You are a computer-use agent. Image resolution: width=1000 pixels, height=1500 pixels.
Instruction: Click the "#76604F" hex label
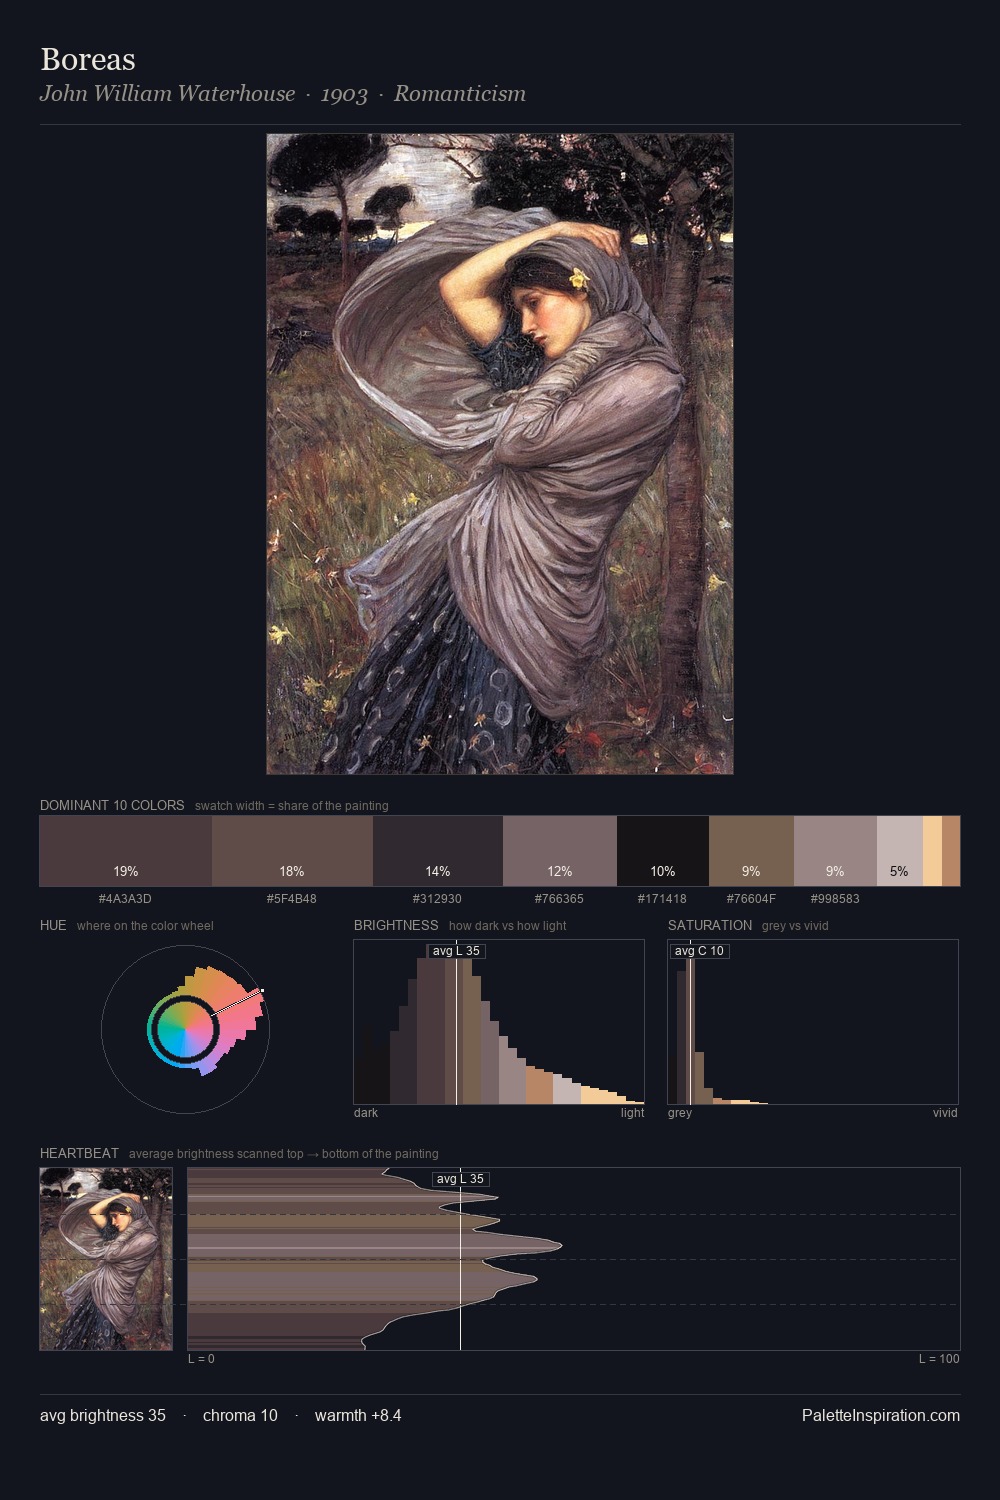pos(751,899)
